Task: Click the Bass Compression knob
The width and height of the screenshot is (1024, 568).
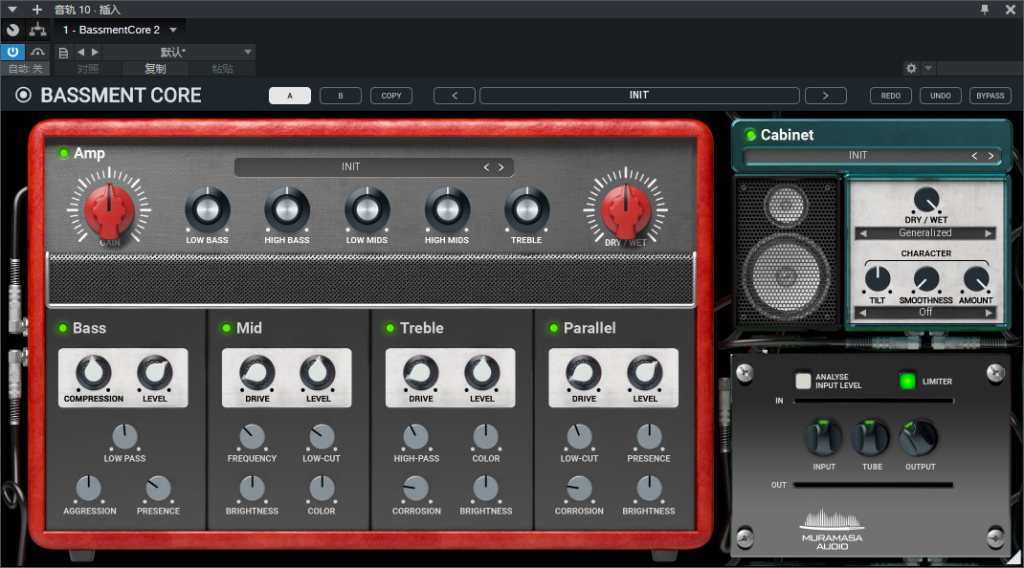Action: point(93,373)
